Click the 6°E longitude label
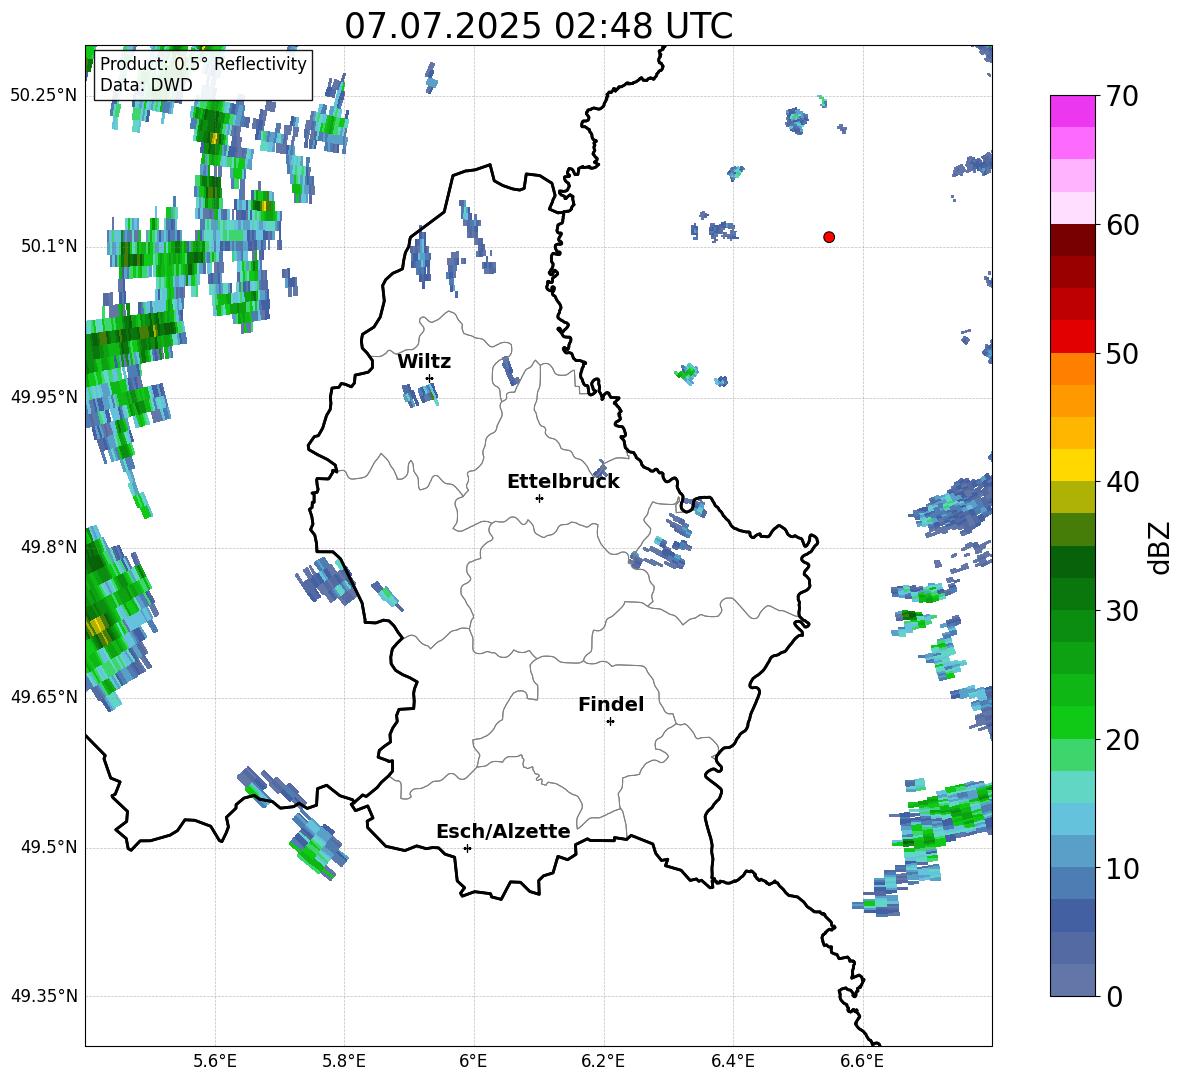This screenshot has width=1184, height=1081. click(473, 1062)
